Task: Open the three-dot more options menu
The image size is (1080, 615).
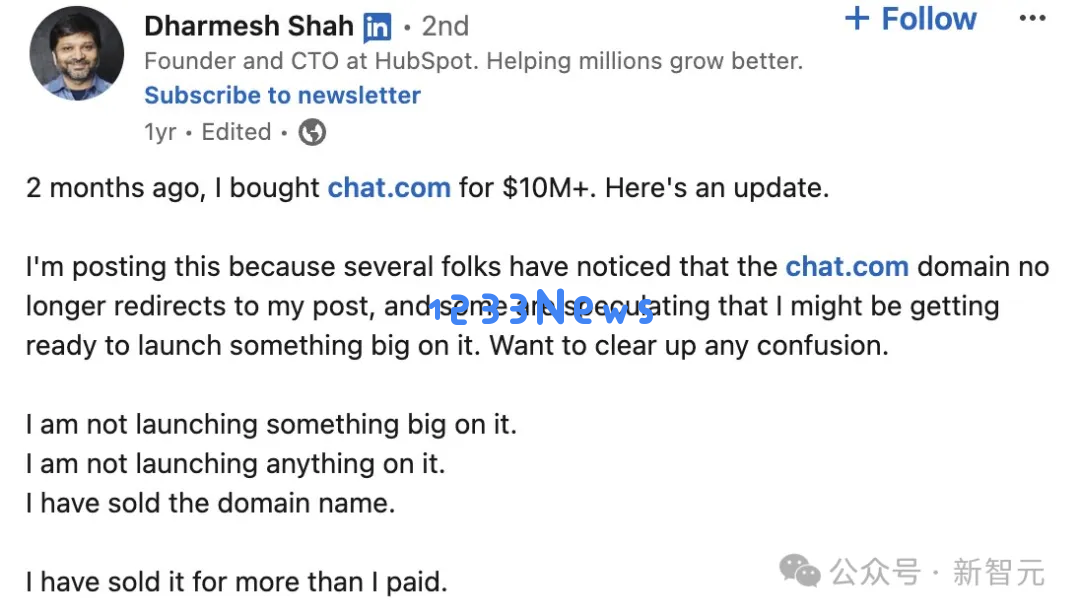Action: pos(1032,19)
